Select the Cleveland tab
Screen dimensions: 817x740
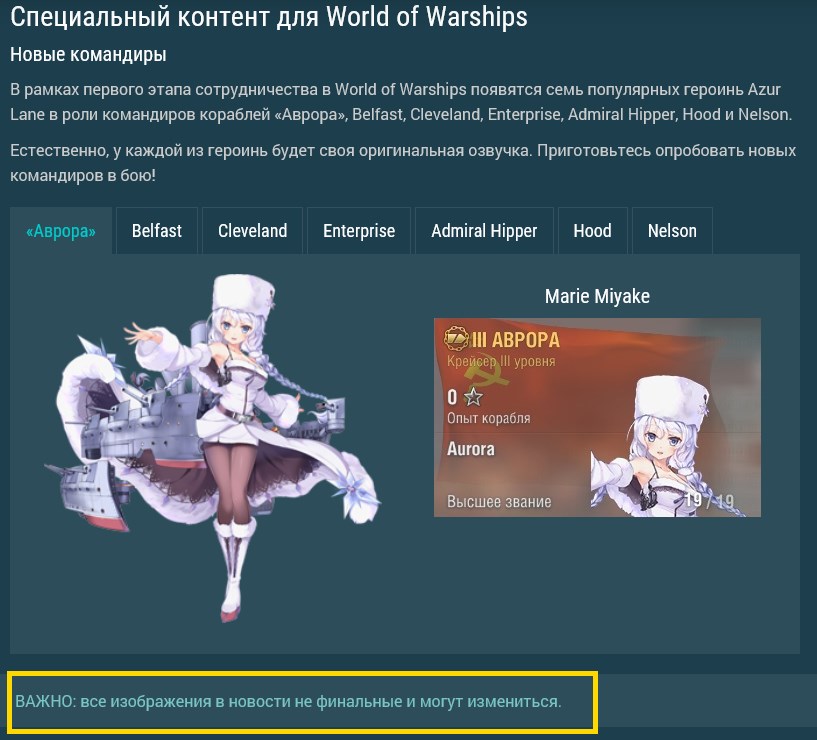(253, 230)
